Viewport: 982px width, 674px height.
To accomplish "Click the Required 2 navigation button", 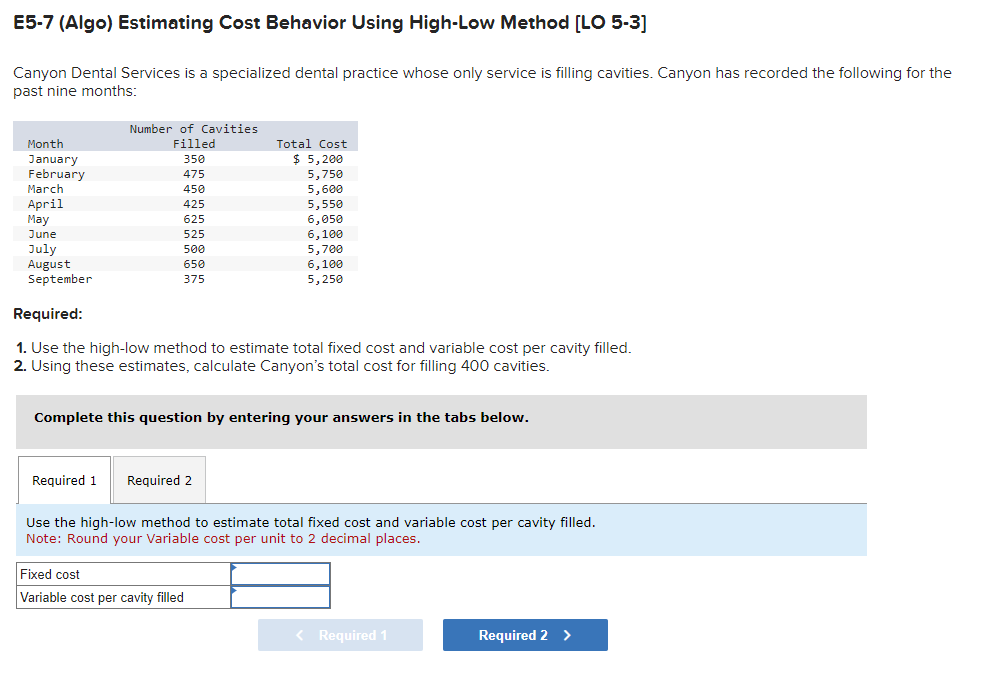I will pos(524,634).
